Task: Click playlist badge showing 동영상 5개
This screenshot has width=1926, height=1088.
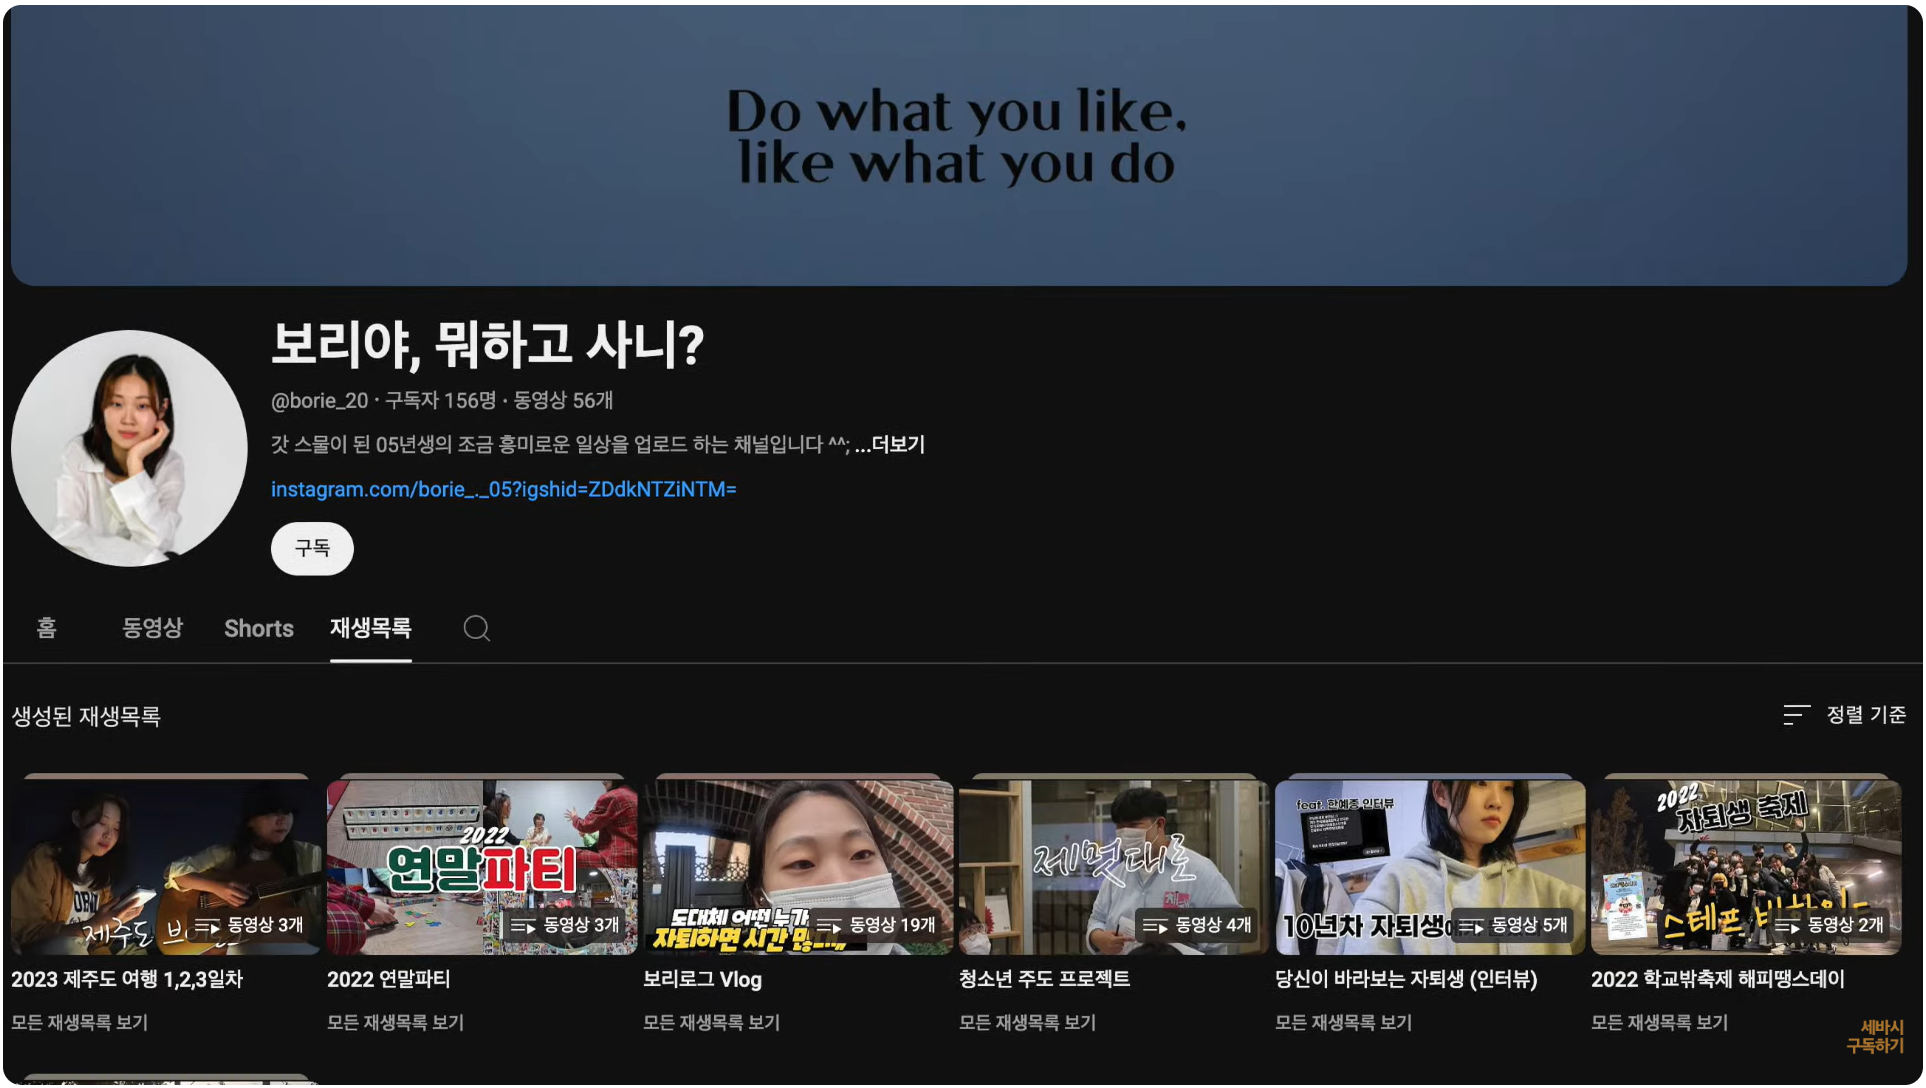Action: pos(1513,925)
